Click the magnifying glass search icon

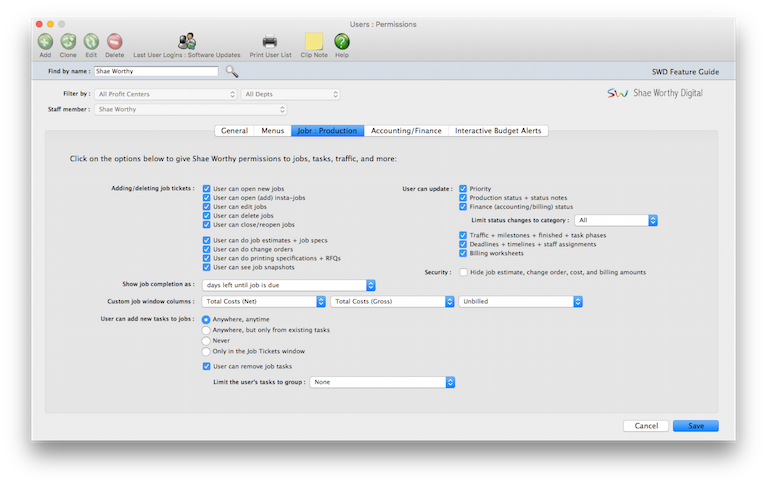tap(232, 71)
